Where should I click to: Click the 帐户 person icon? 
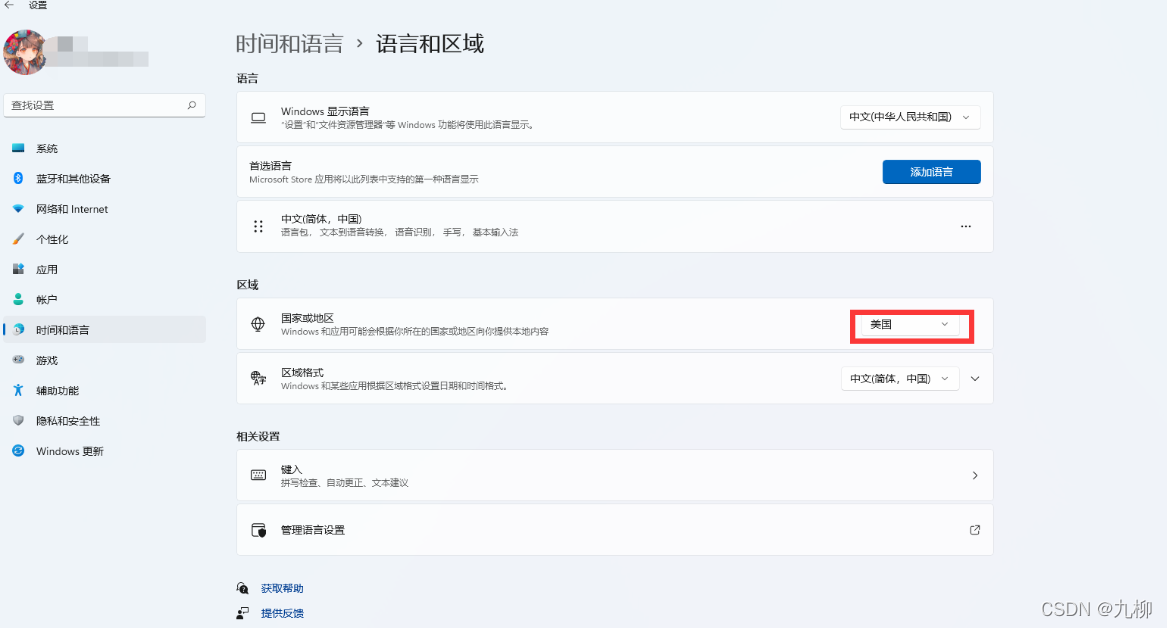coord(18,299)
